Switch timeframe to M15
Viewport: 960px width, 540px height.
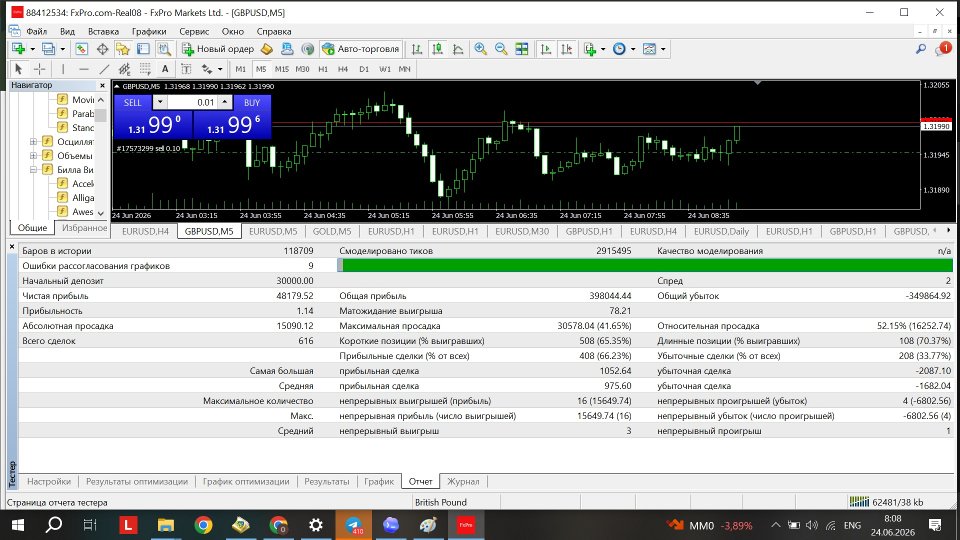point(282,69)
